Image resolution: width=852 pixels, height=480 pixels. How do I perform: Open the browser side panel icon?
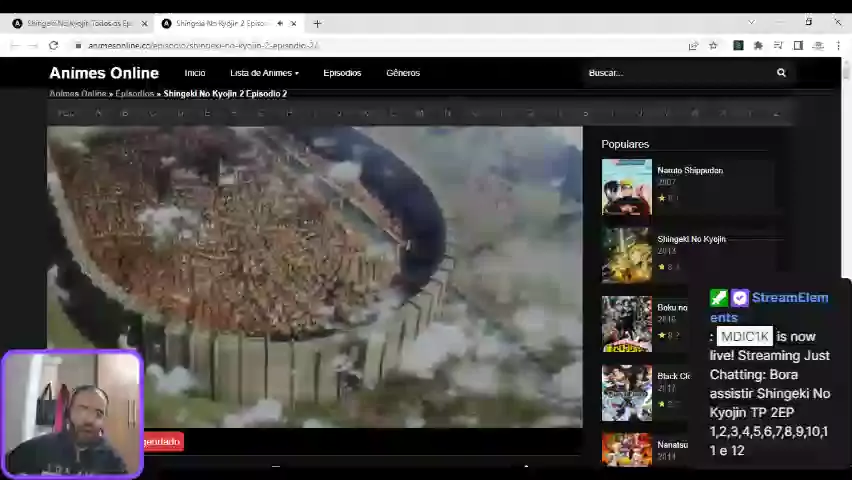(798, 45)
